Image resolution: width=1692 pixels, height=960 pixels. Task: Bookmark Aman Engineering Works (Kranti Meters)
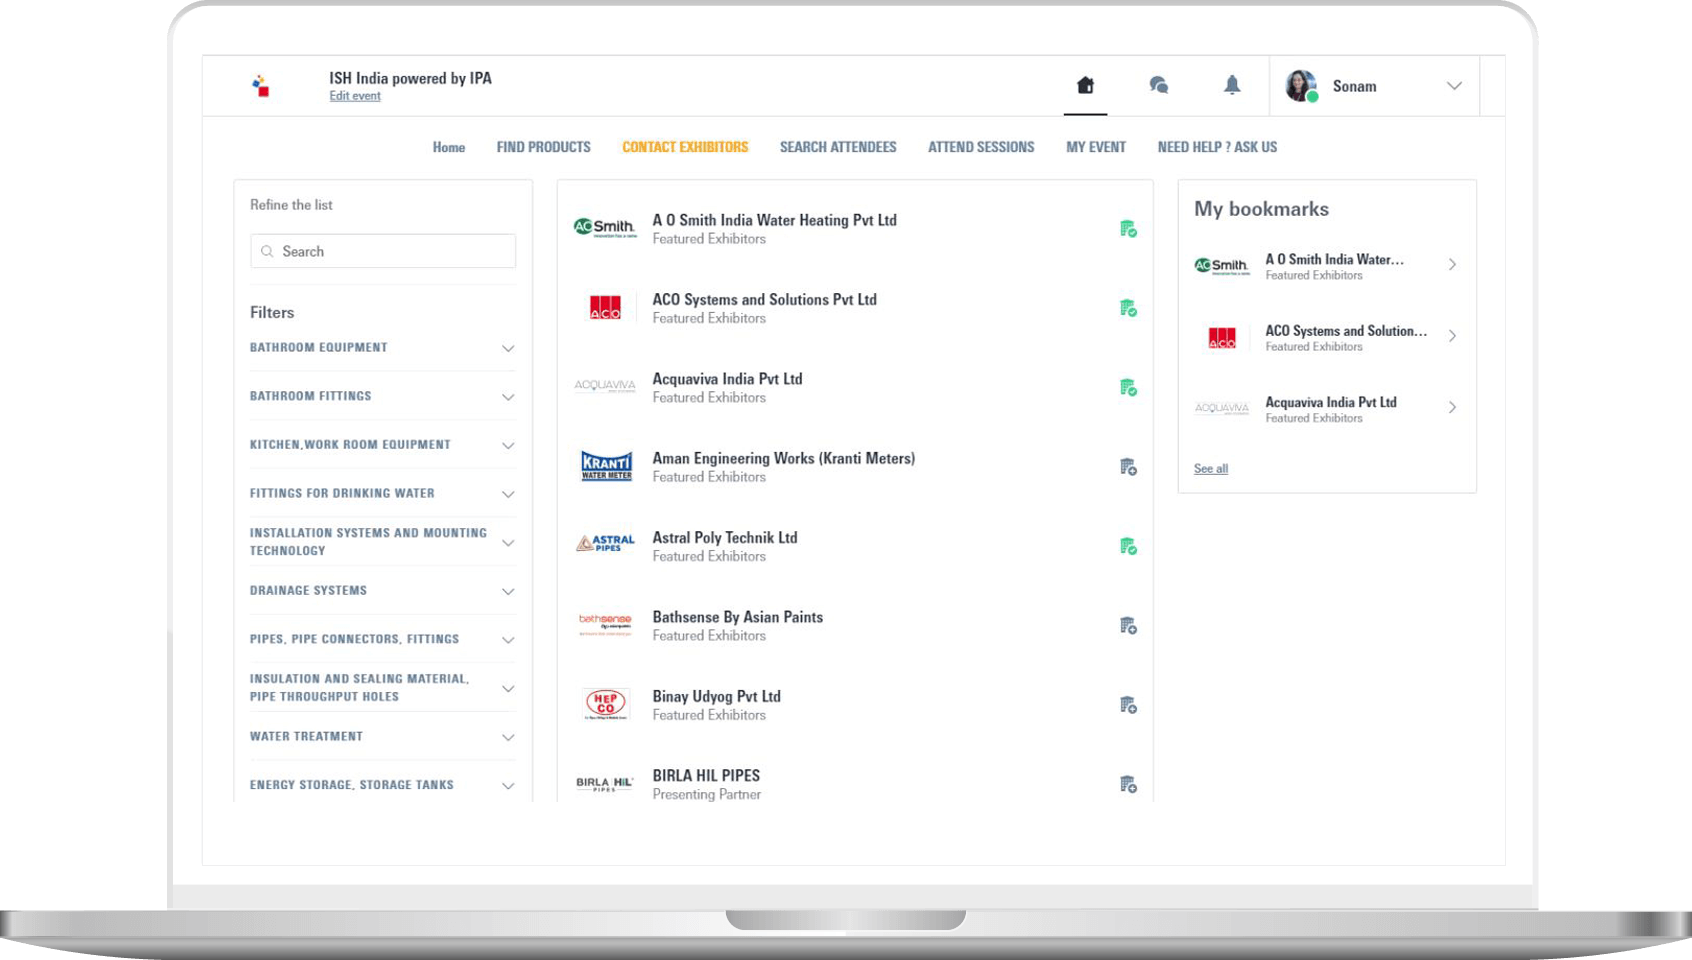point(1128,467)
